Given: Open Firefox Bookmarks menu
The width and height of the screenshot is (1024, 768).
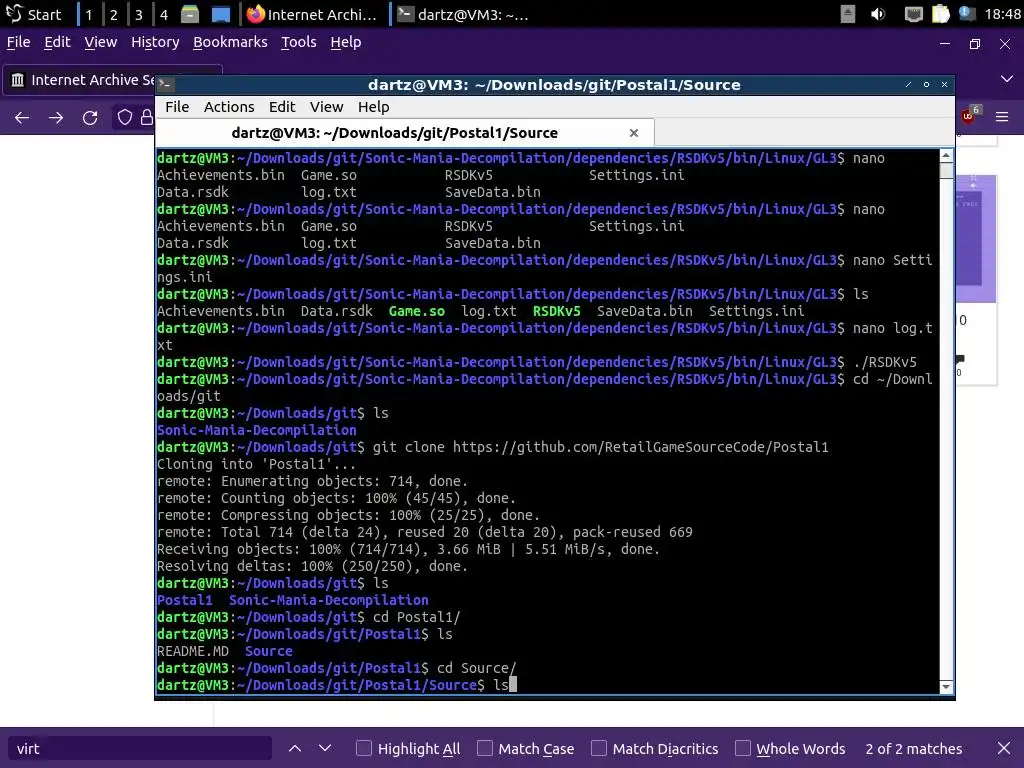Looking at the screenshot, I should coord(230,42).
